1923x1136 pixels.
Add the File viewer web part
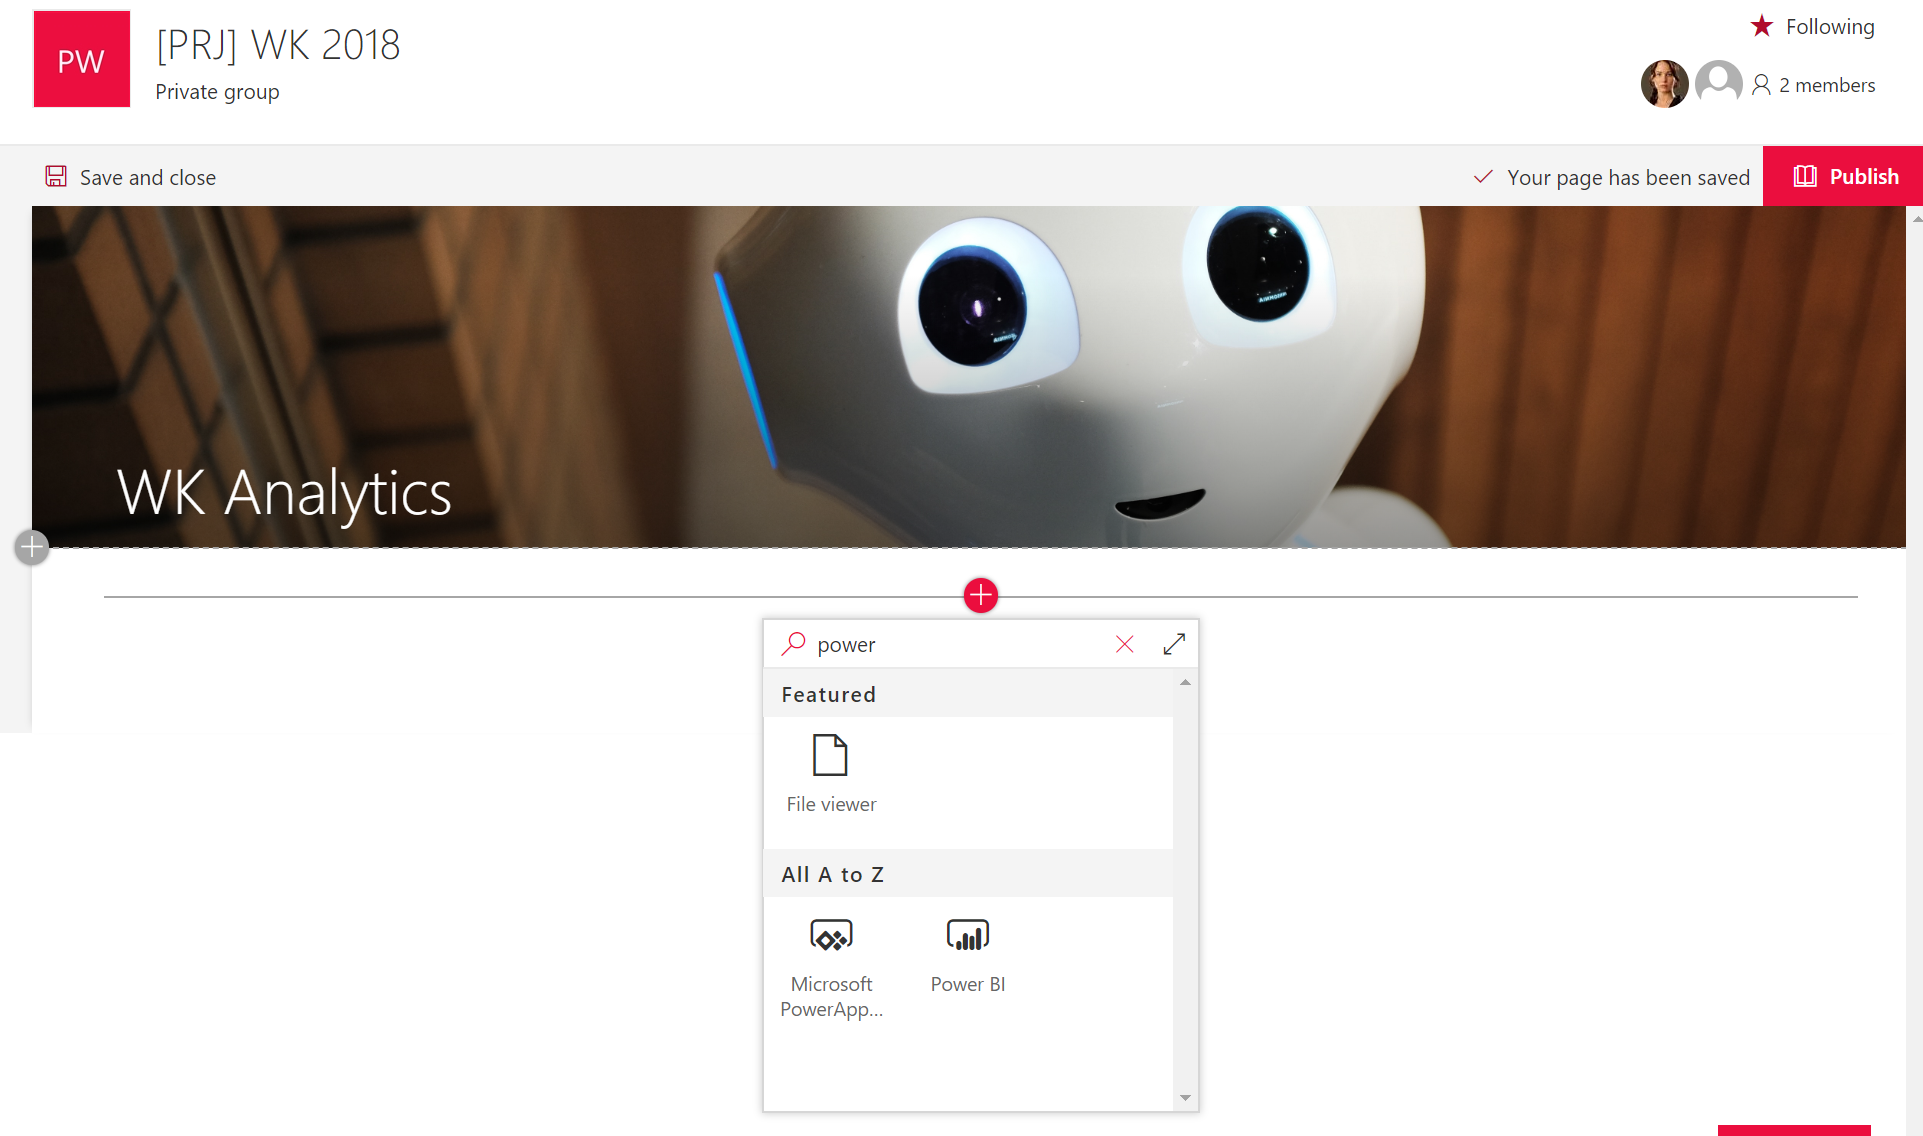click(x=831, y=775)
